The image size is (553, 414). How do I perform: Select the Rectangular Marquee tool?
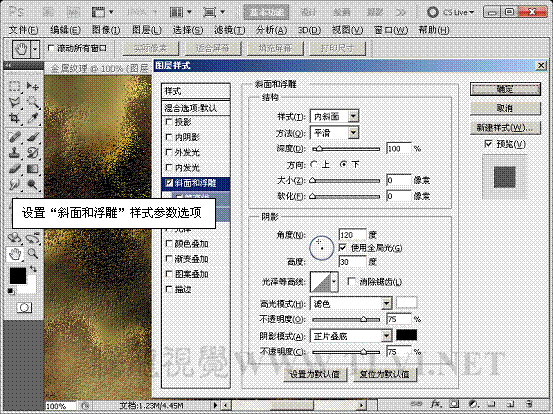tap(14, 86)
